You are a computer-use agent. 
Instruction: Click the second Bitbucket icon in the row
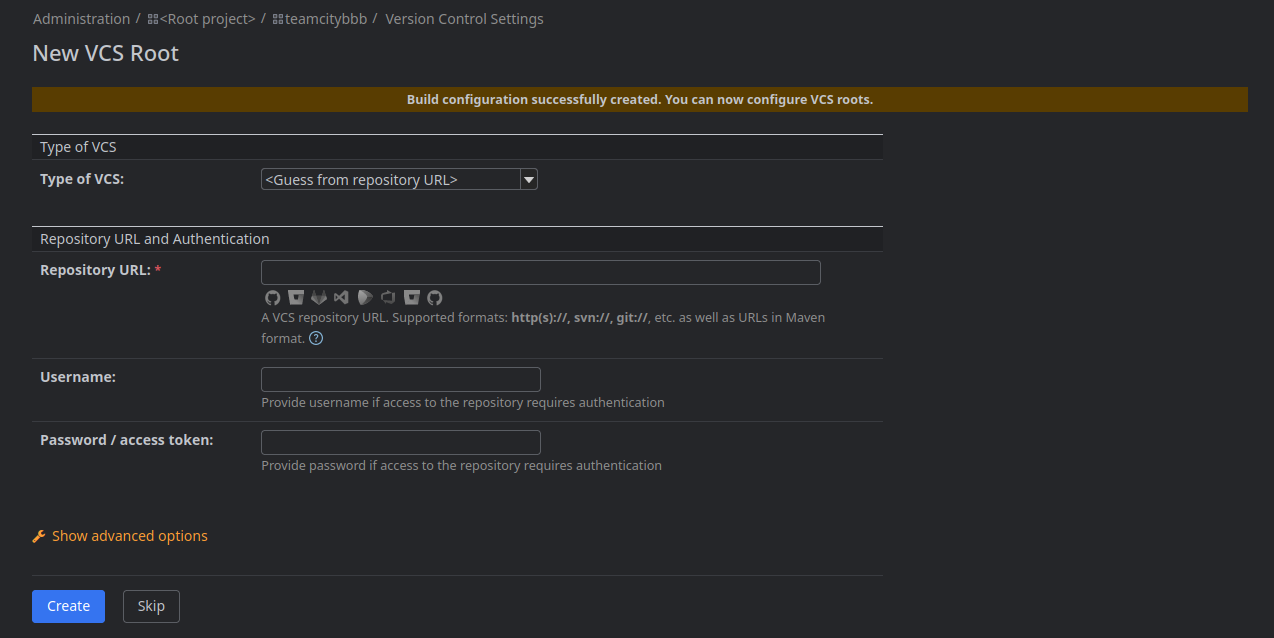(411, 298)
